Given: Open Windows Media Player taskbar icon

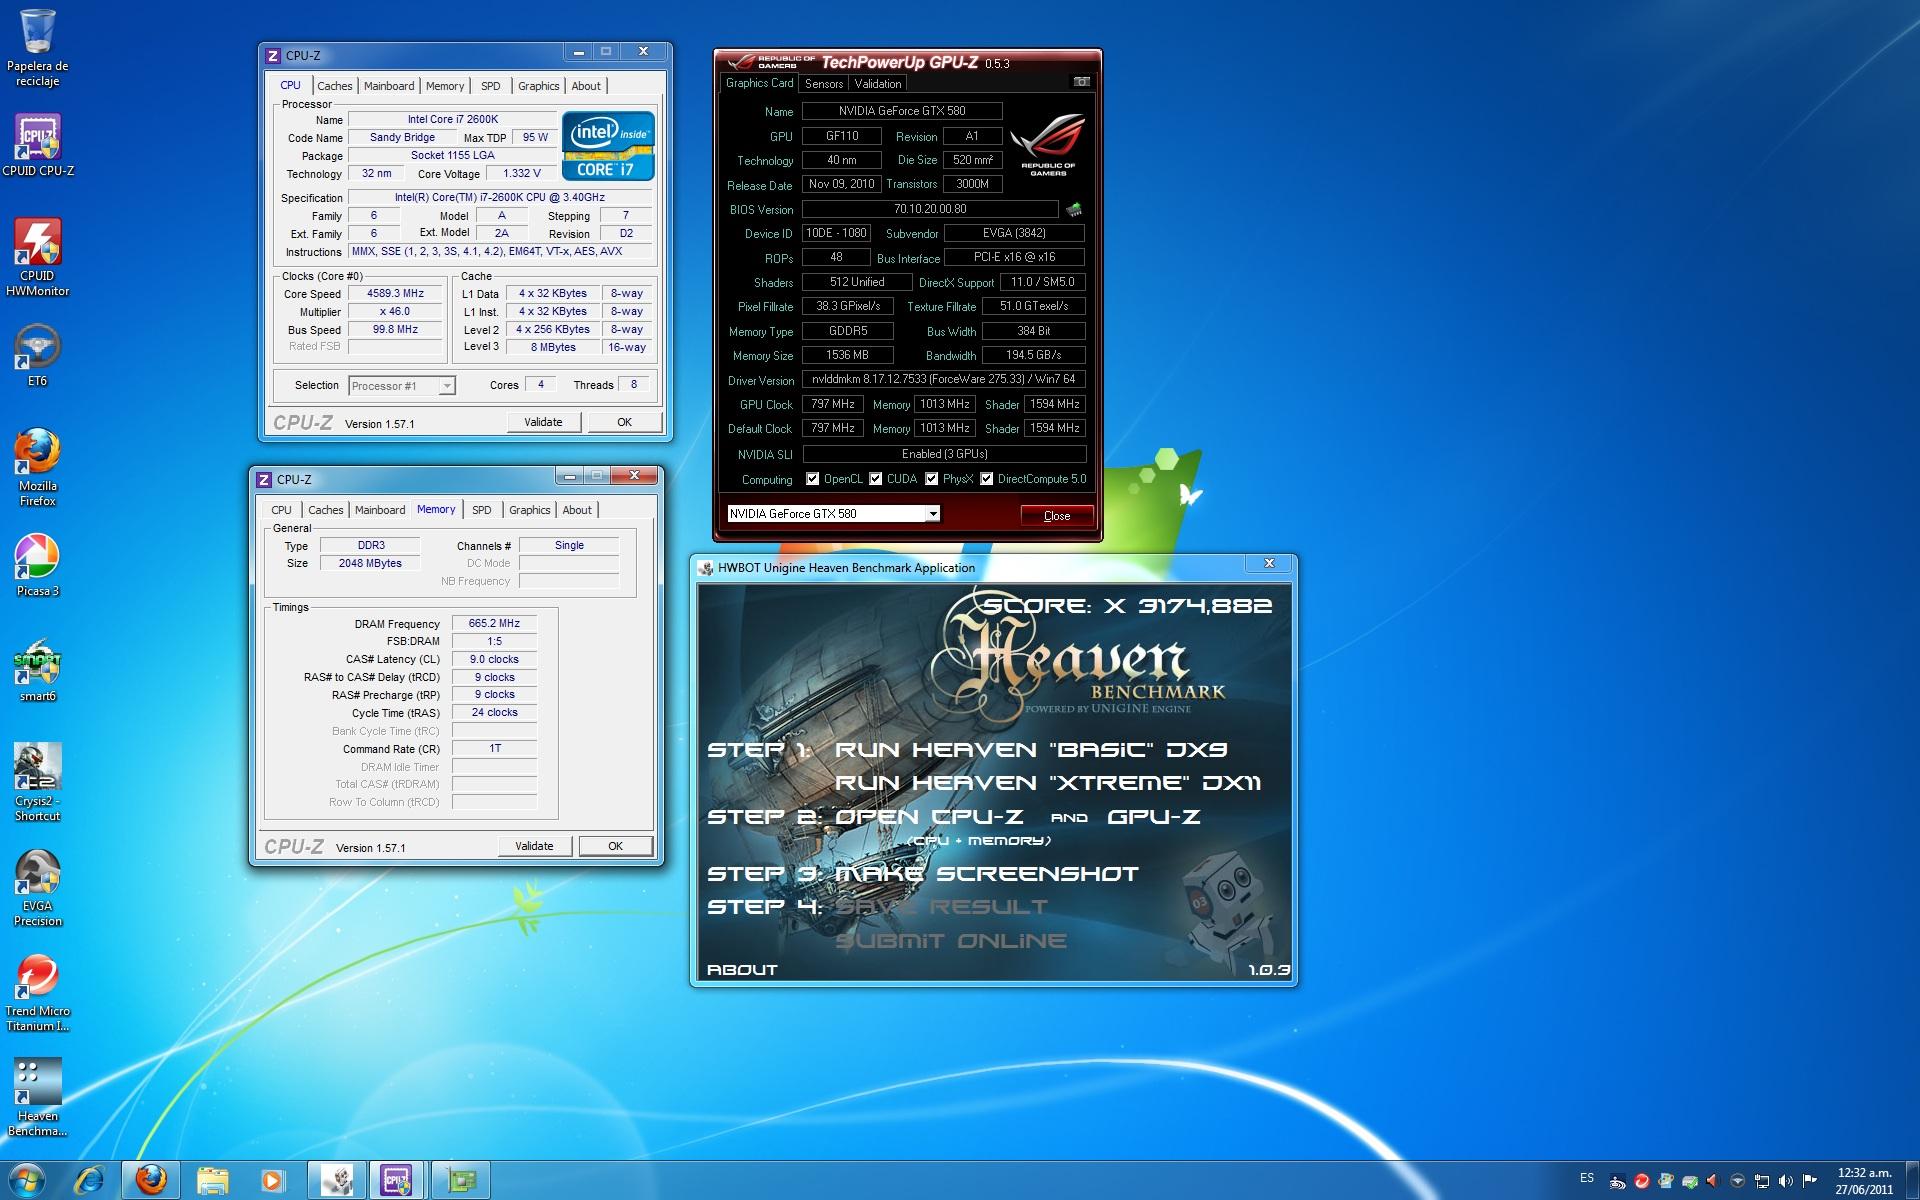Looking at the screenshot, I should pos(272,1181).
